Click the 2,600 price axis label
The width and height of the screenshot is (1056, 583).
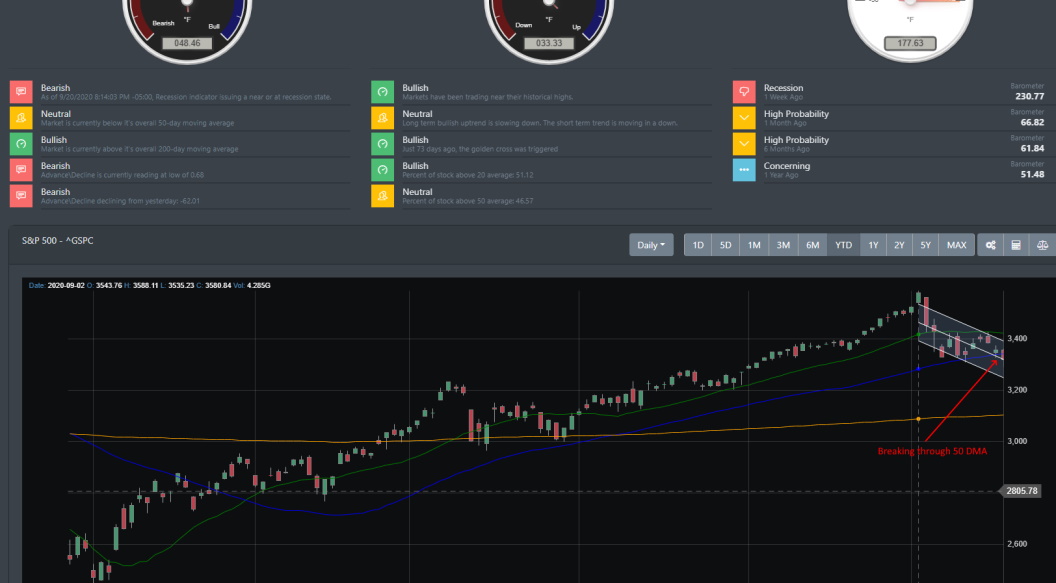click(x=1017, y=544)
